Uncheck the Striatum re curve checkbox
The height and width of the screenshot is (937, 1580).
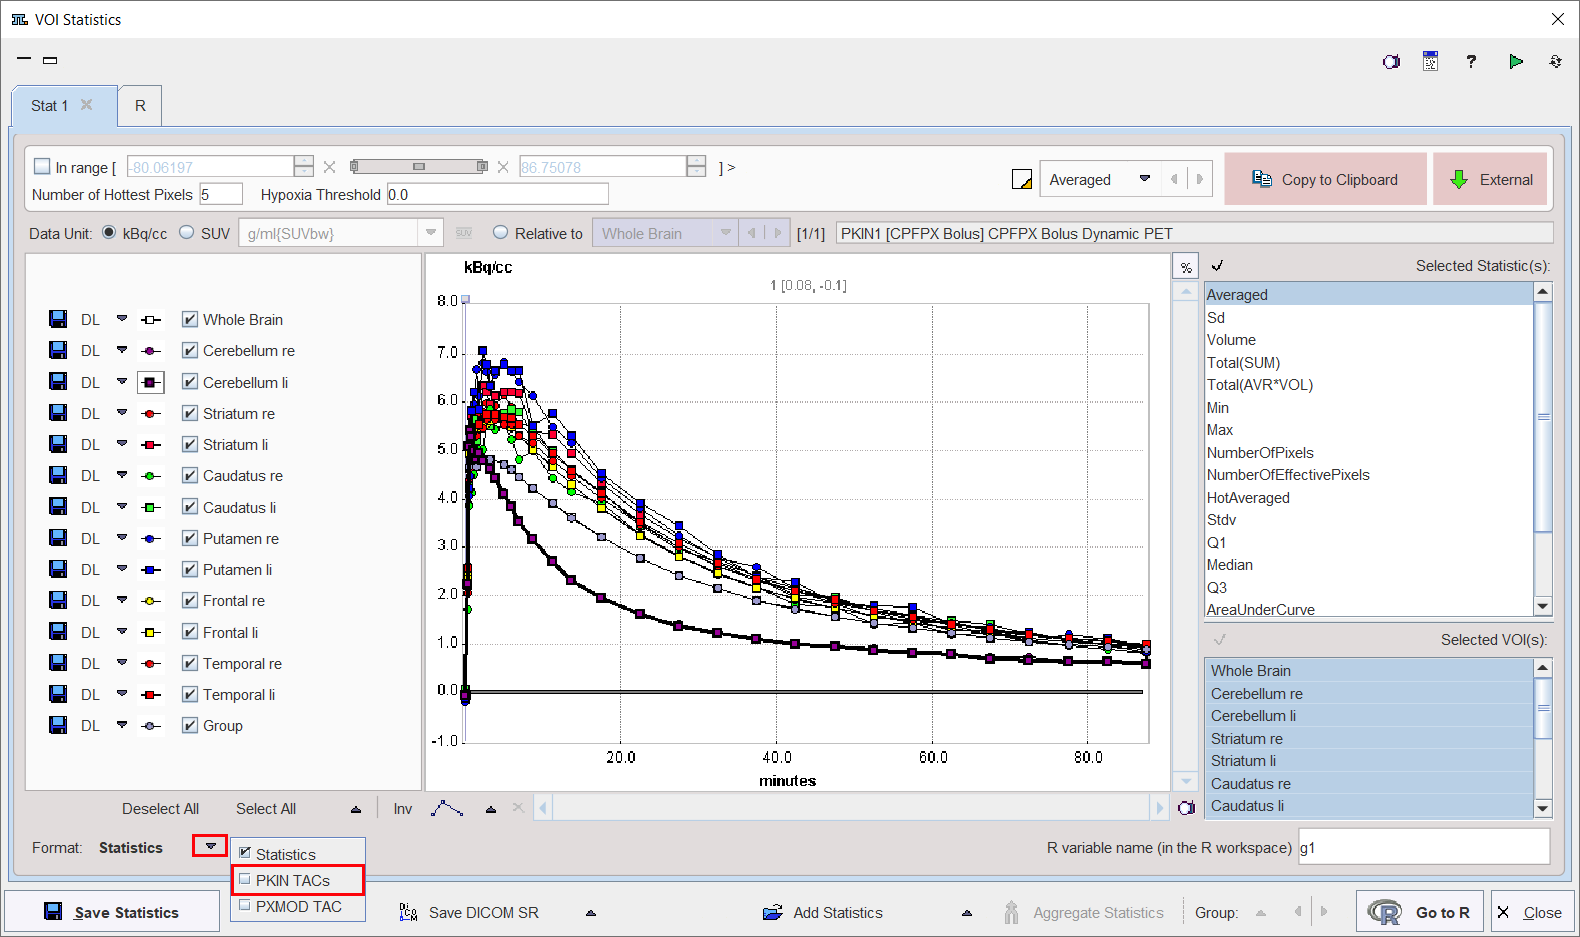[x=189, y=413]
